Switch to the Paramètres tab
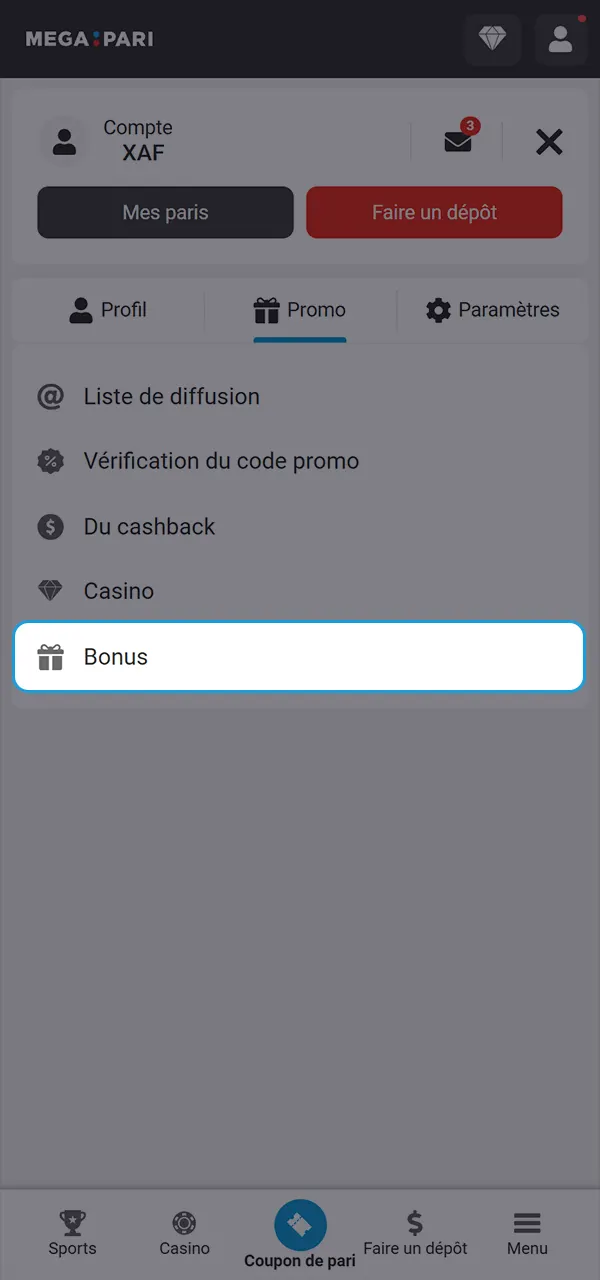The height and width of the screenshot is (1280, 600). (491, 310)
